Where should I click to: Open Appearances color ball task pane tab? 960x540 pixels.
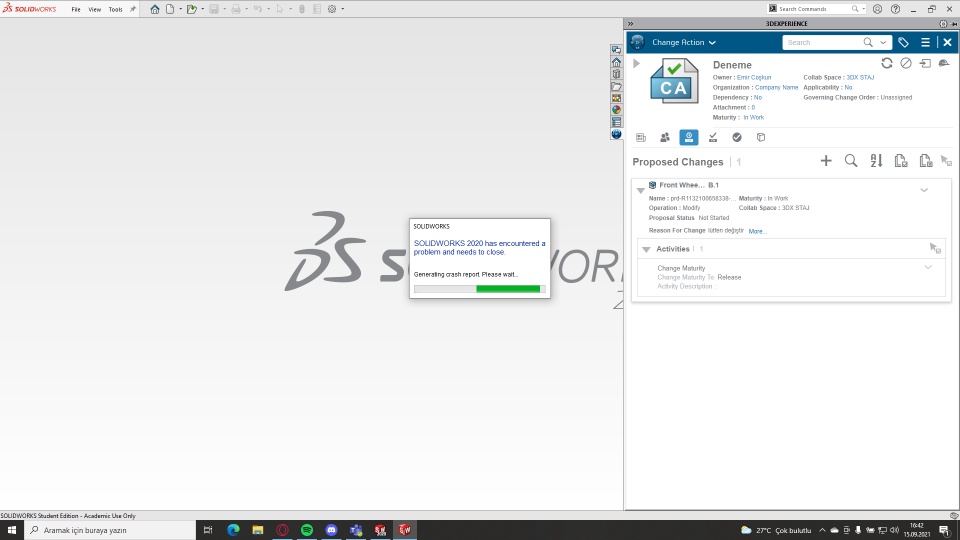pos(617,110)
